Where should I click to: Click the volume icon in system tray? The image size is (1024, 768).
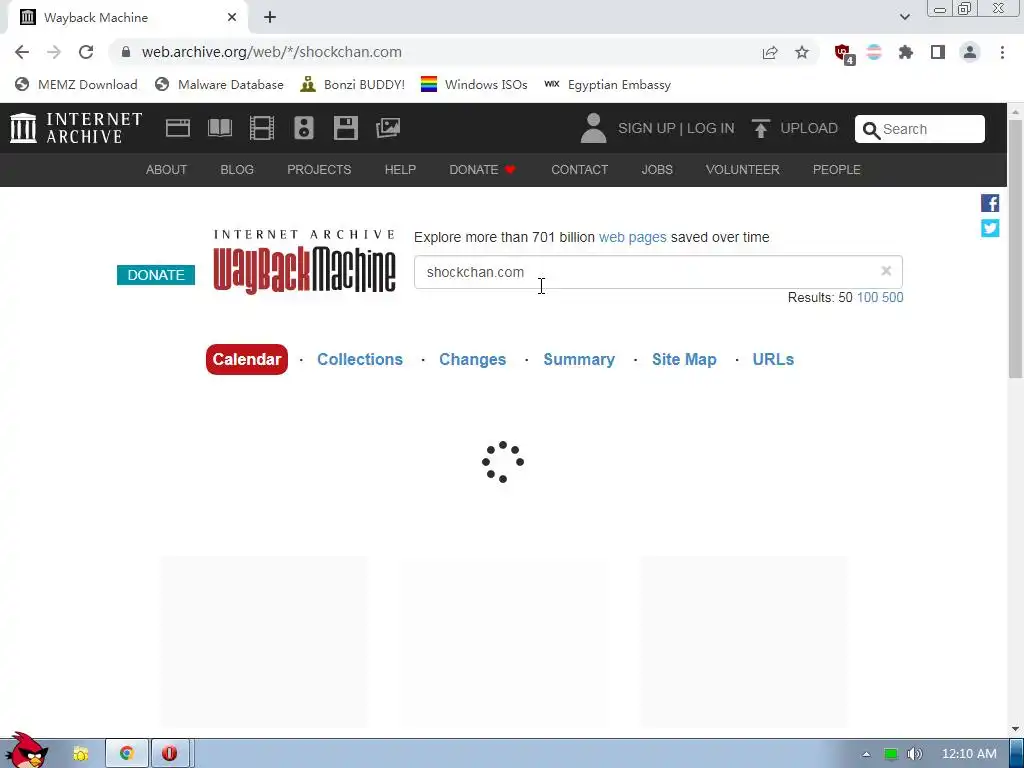(x=914, y=754)
